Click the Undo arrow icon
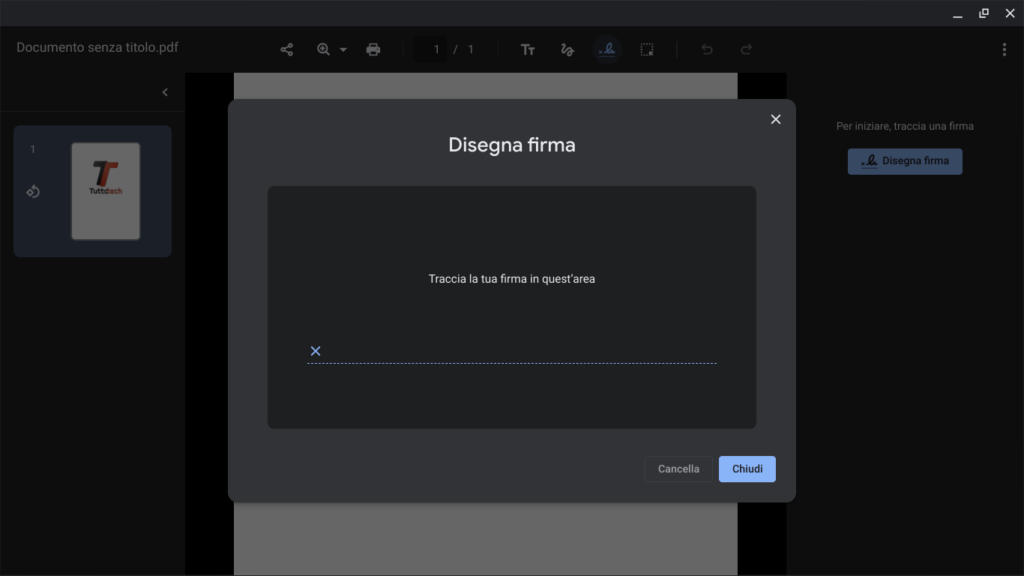The height and width of the screenshot is (576, 1024). (707, 48)
